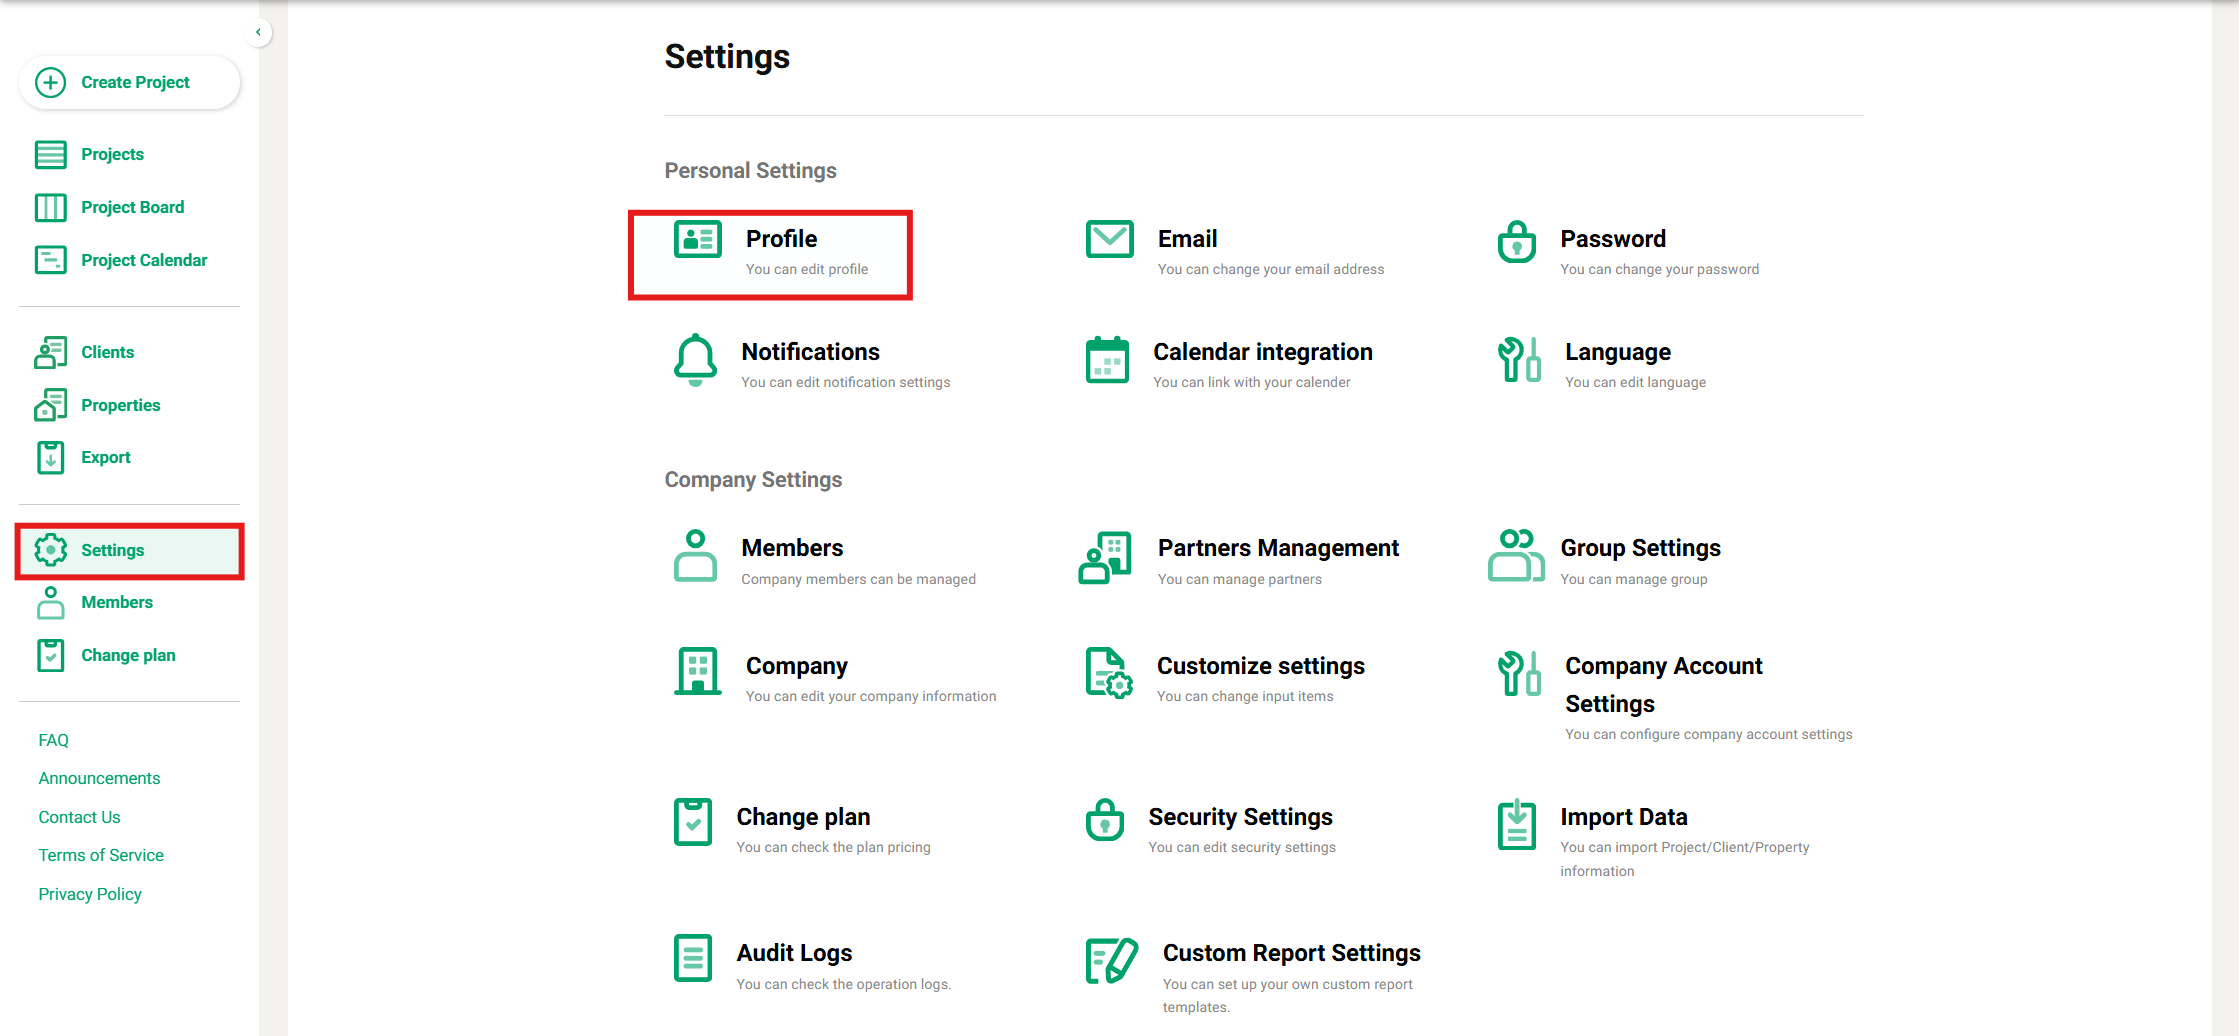Click the Email envelope icon
Screen dimensions: 2239x1036
click(1109, 240)
